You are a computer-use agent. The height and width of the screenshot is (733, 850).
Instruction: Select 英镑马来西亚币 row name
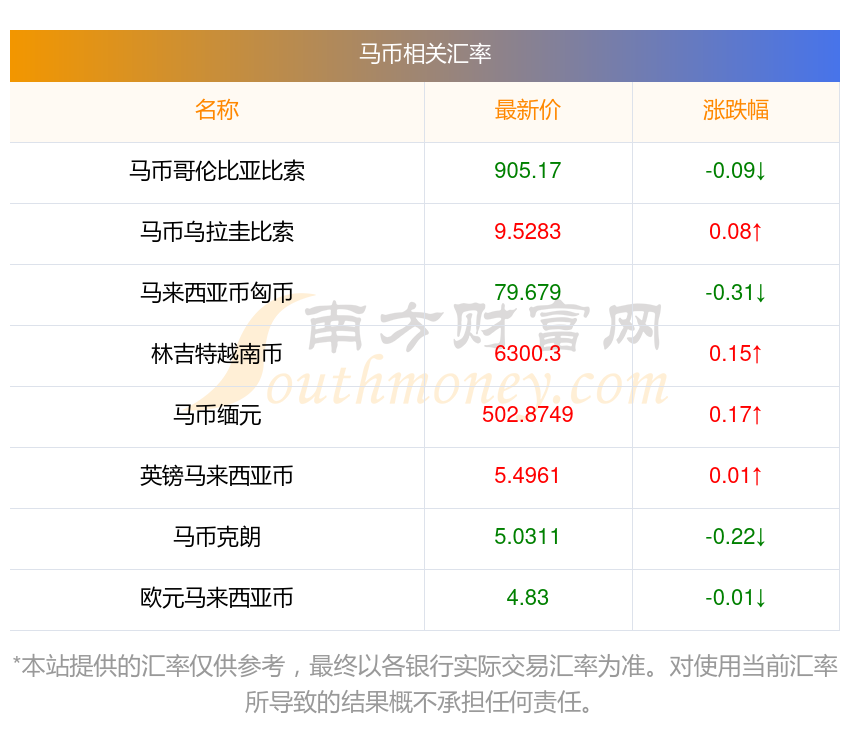[x=217, y=476]
